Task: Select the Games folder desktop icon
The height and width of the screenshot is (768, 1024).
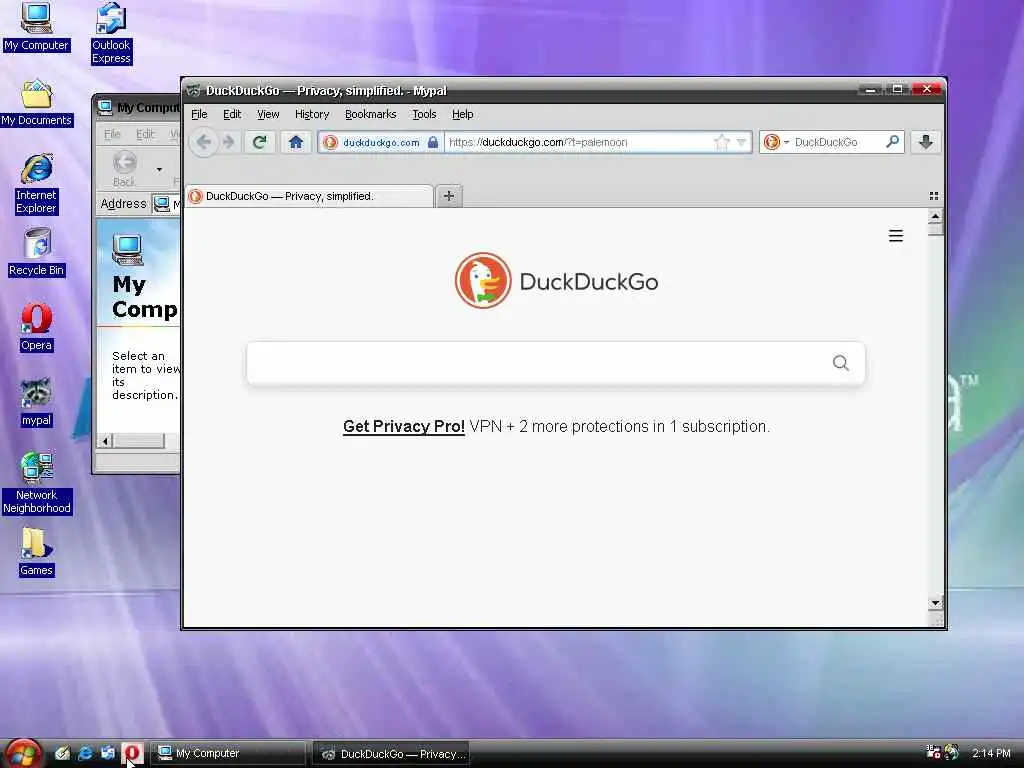Action: [36, 552]
